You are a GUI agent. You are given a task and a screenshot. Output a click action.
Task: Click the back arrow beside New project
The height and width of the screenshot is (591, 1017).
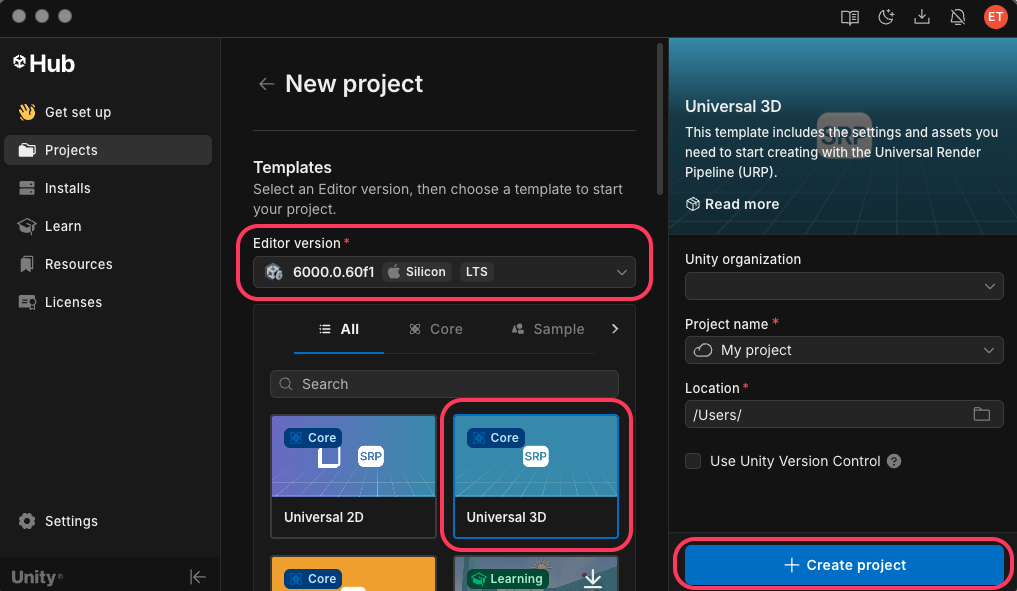pyautogui.click(x=266, y=84)
